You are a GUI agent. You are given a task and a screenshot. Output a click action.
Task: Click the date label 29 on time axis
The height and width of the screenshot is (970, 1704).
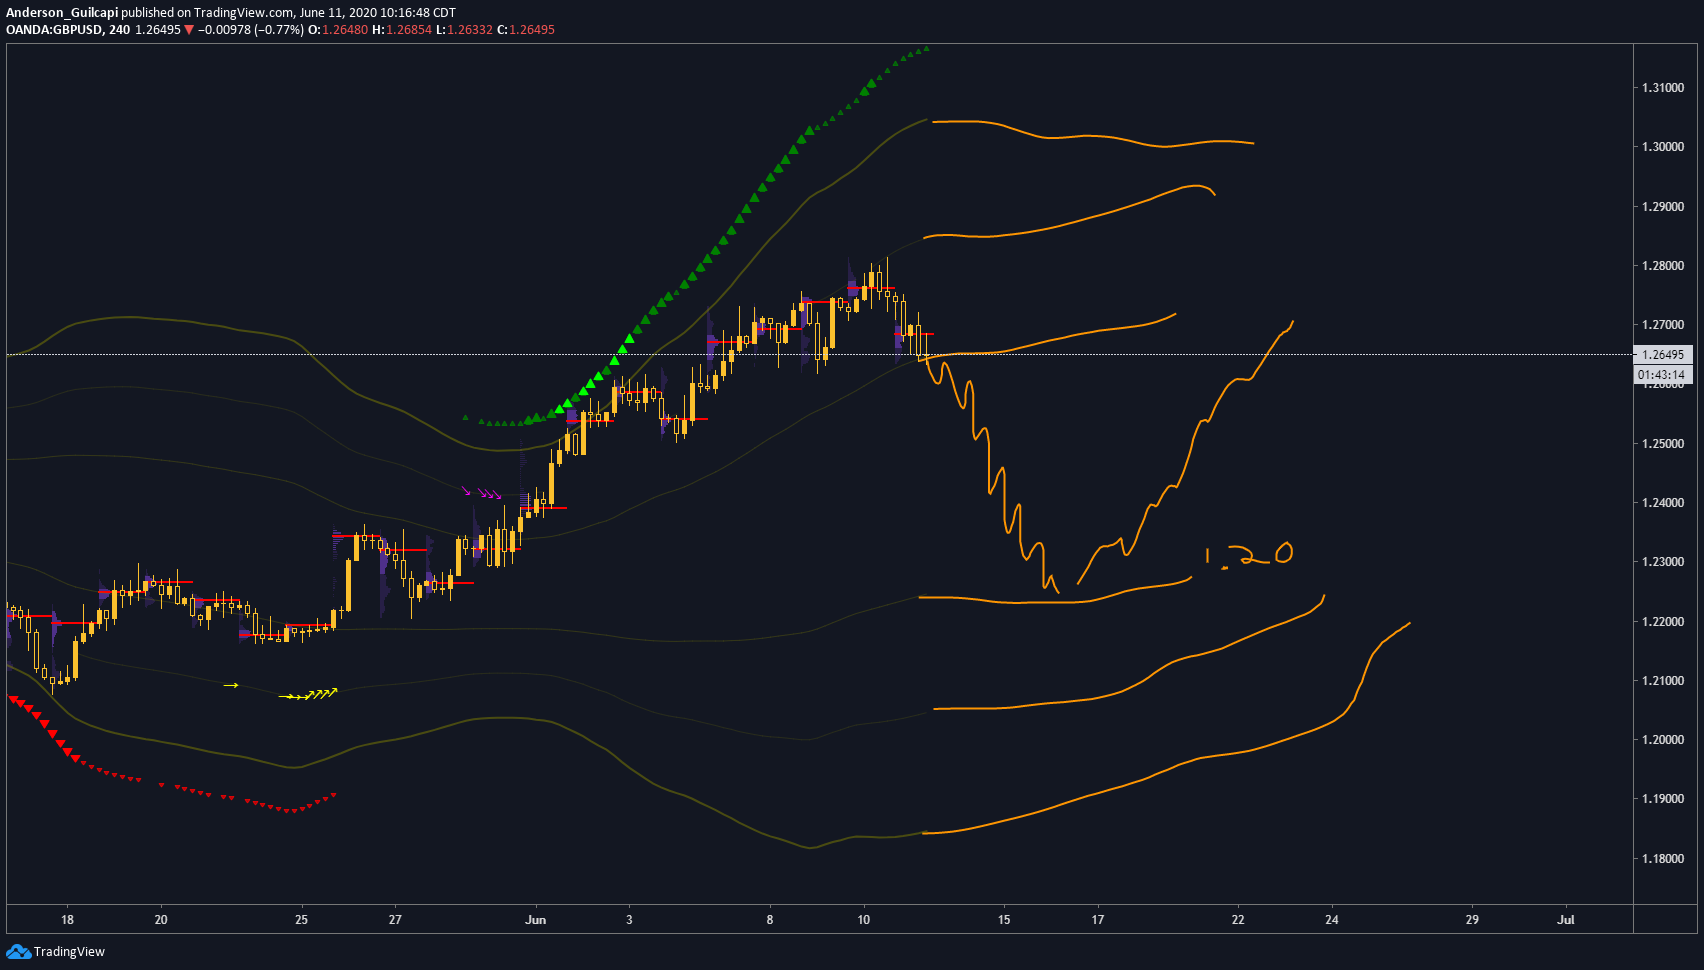1472,920
